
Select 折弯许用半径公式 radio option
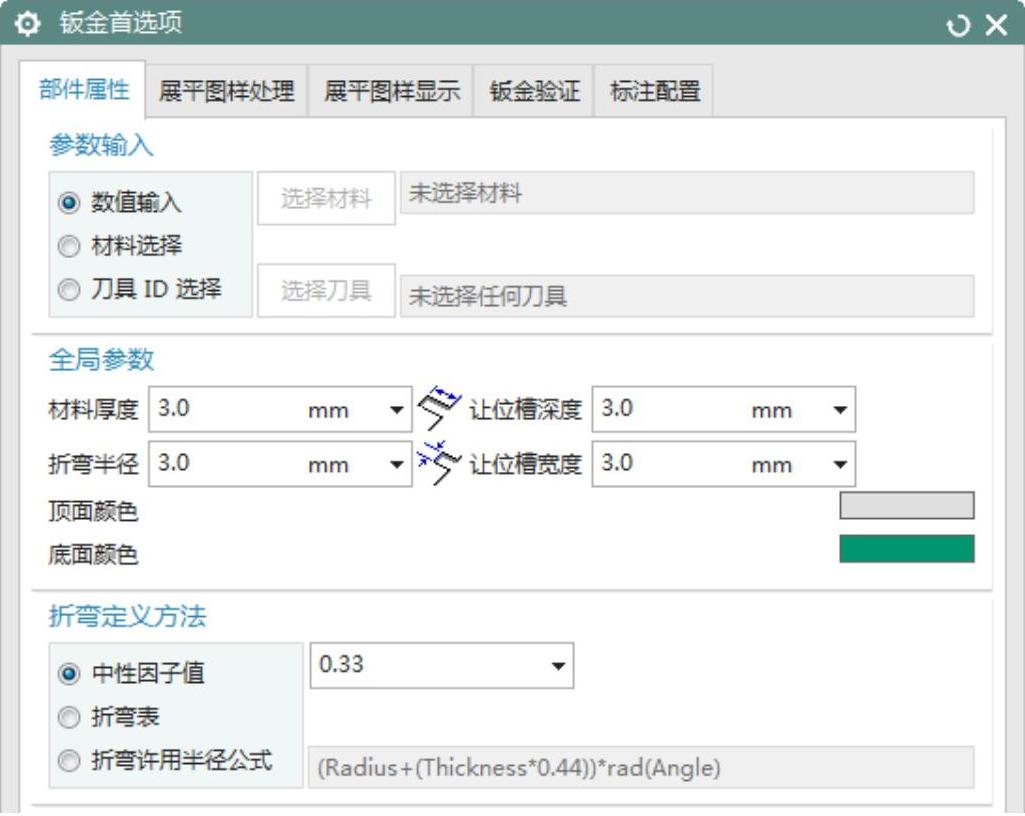(68, 761)
